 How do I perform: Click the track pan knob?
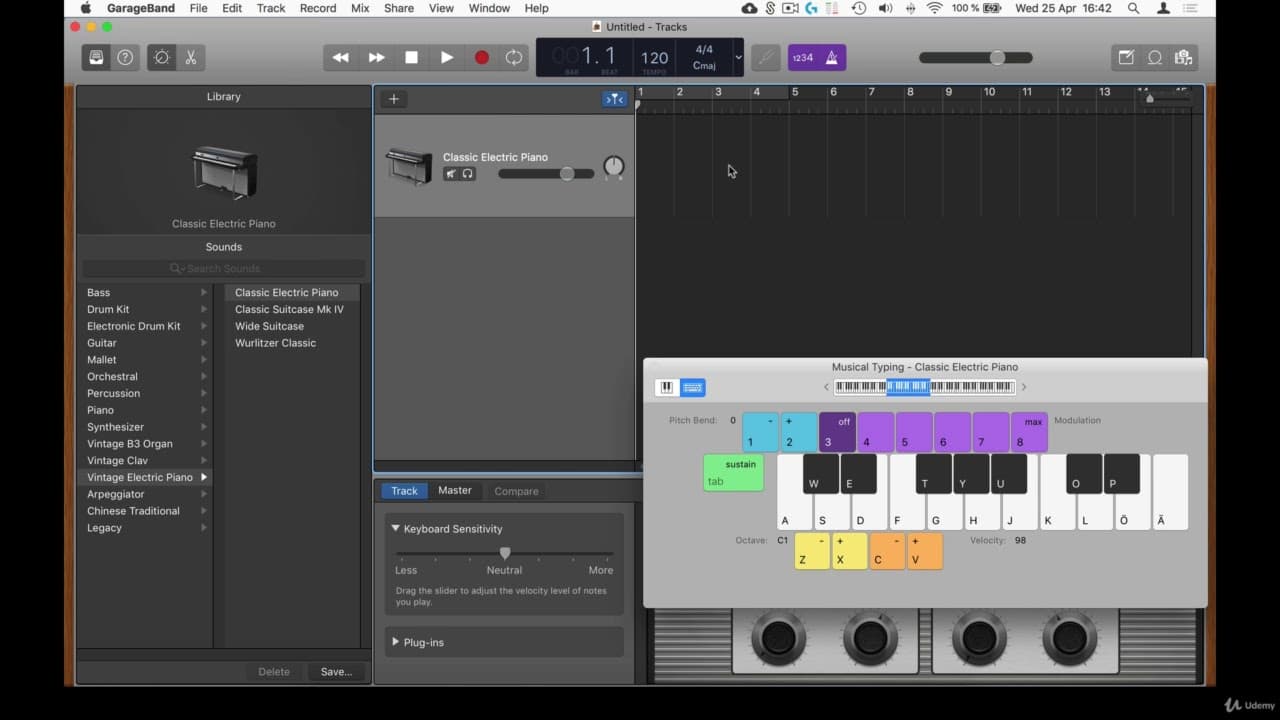614,167
